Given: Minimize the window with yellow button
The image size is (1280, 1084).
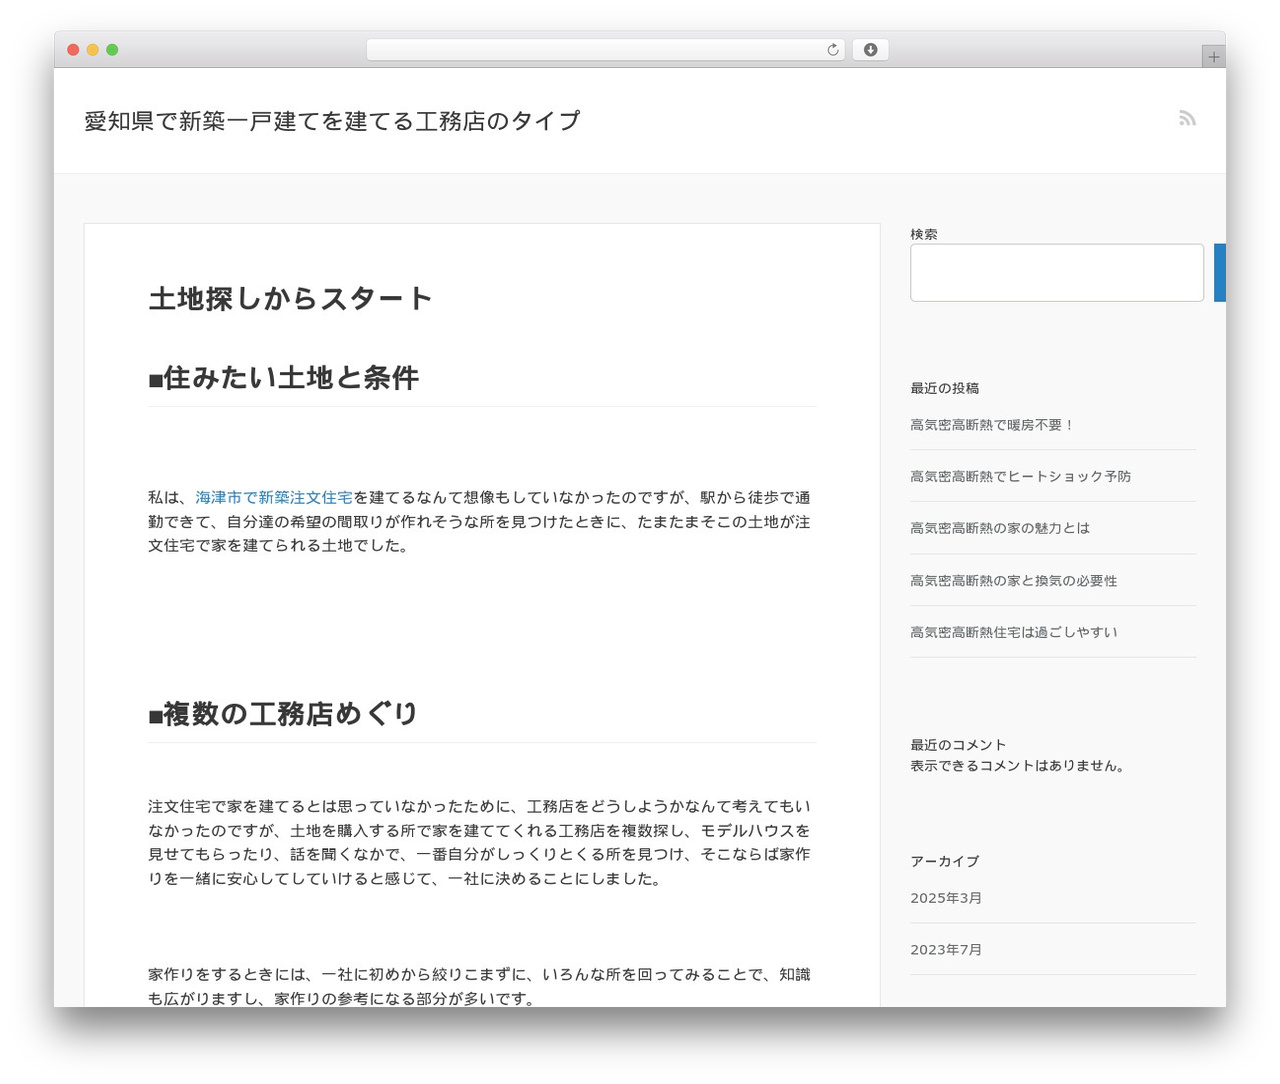Looking at the screenshot, I should pos(92,50).
